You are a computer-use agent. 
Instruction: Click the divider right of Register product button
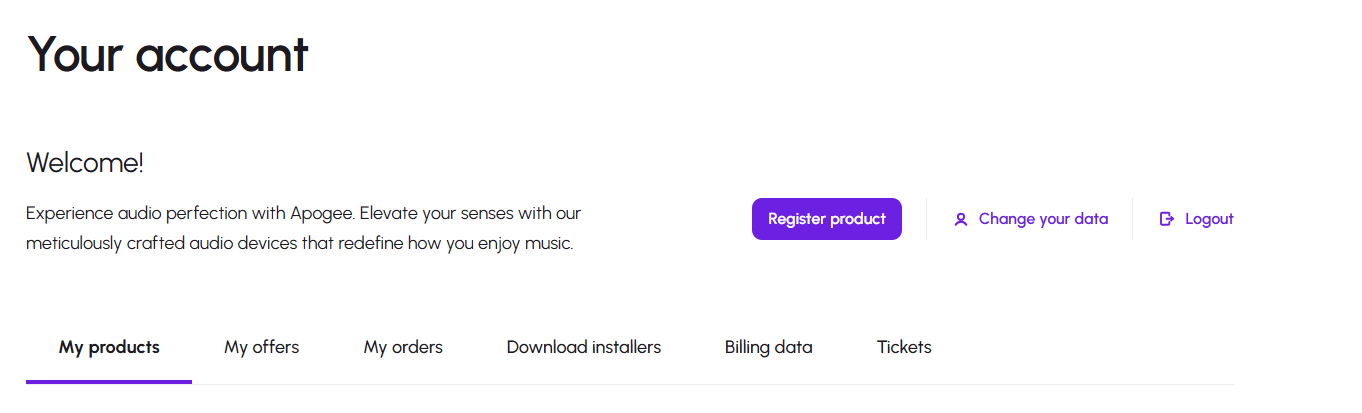[x=926, y=219]
